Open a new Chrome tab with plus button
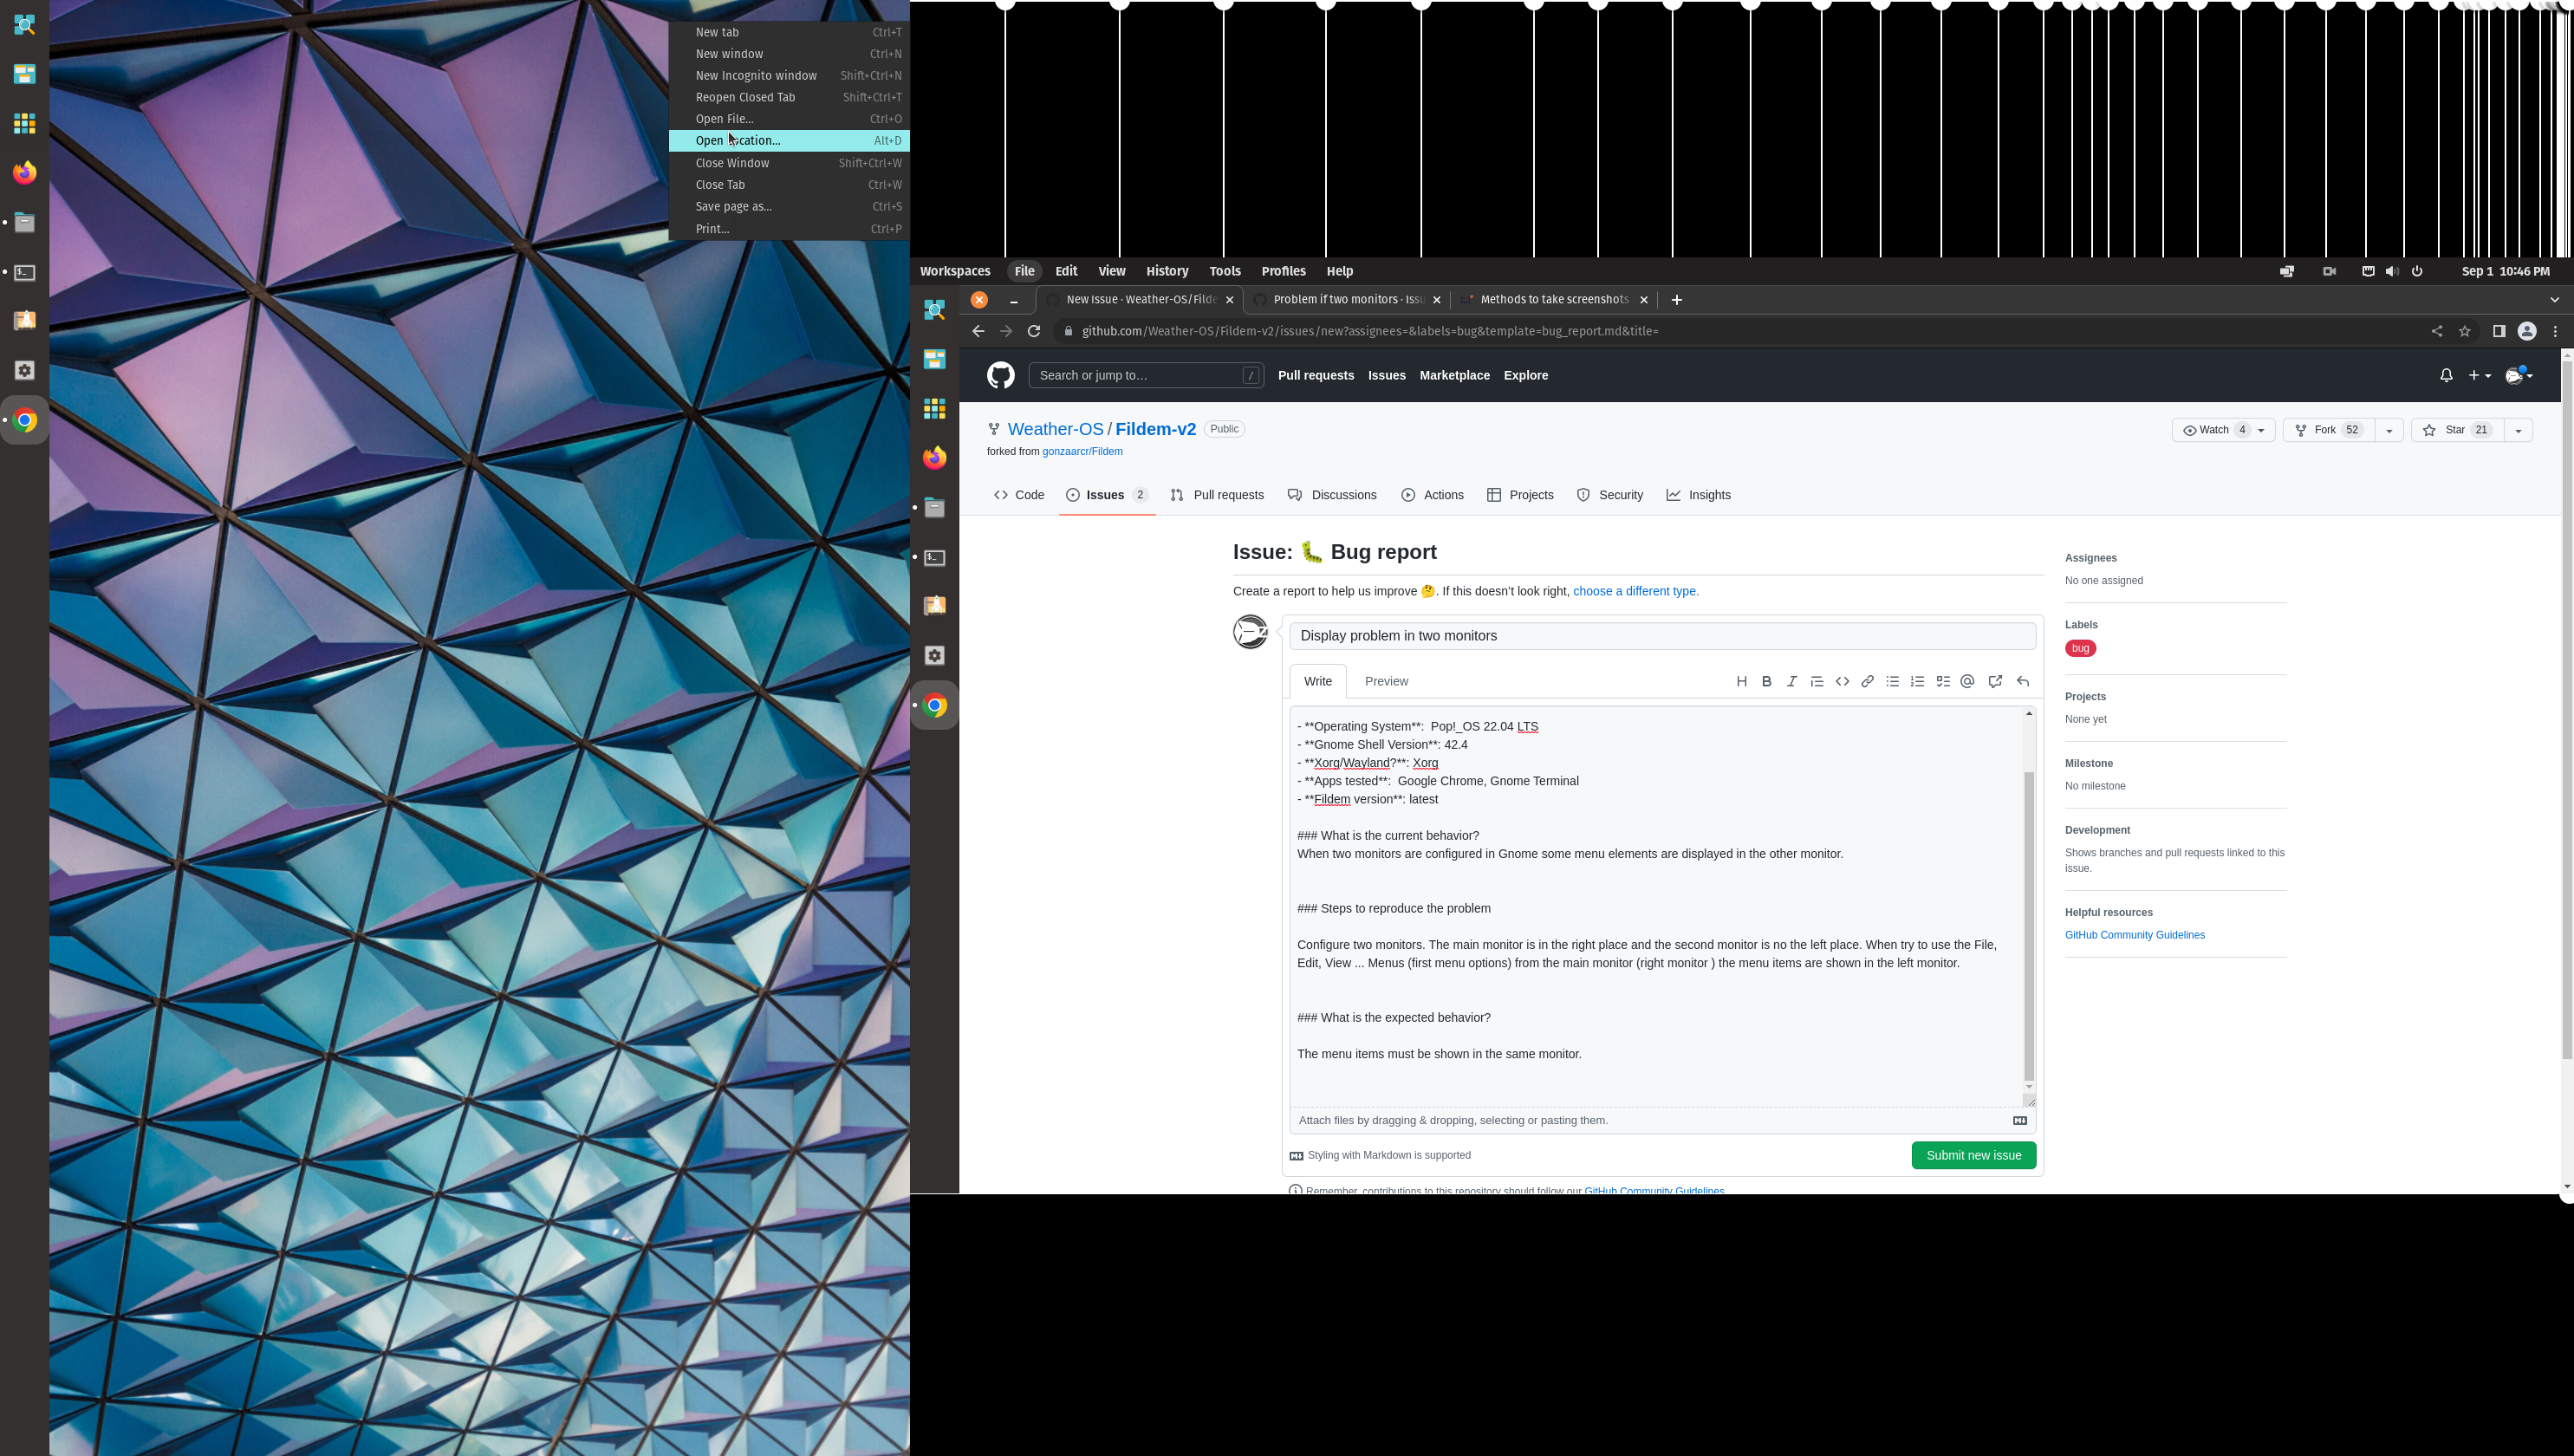Screen dimensions: 2574x1456 point(1677,300)
